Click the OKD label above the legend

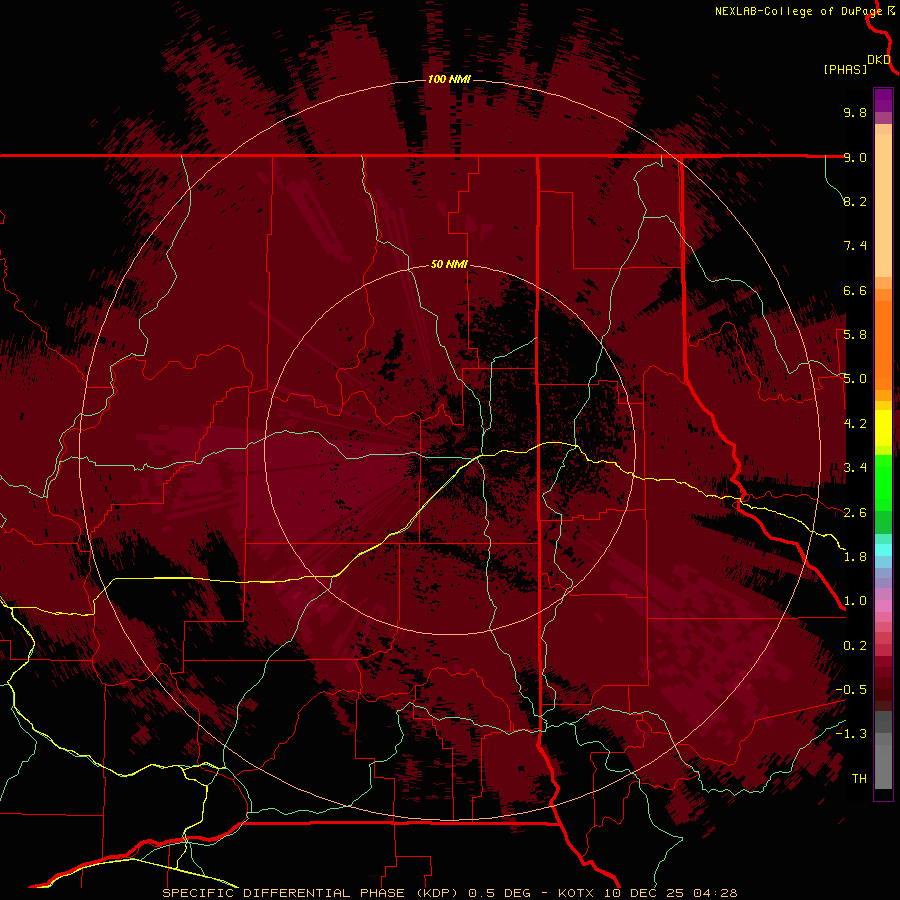(x=879, y=59)
